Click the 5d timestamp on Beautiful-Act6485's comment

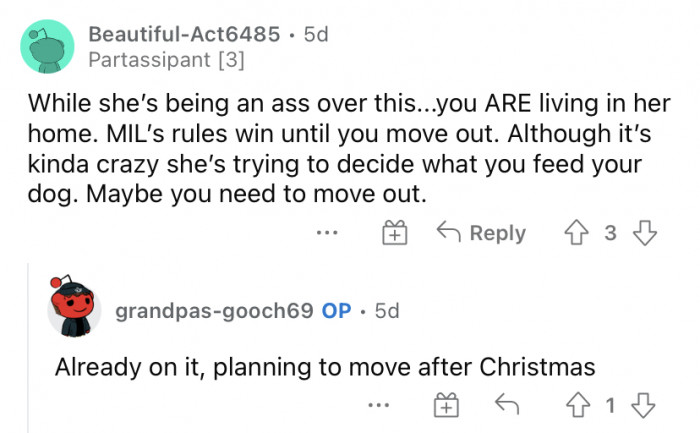pyautogui.click(x=315, y=34)
